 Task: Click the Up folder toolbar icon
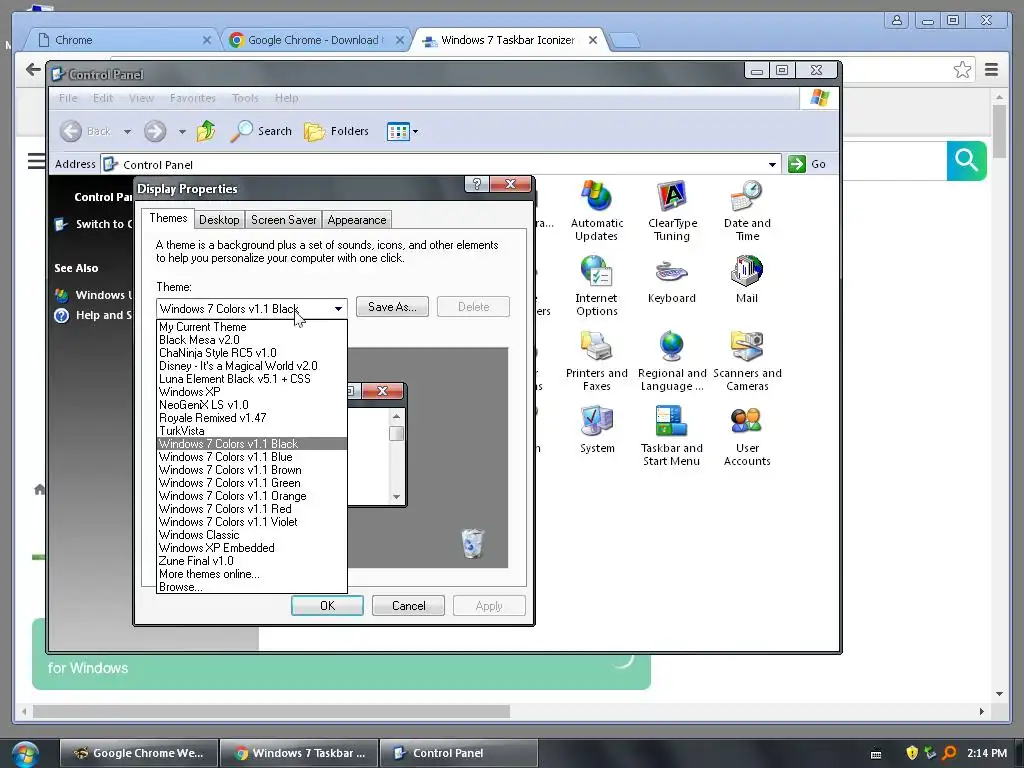pyautogui.click(x=206, y=131)
